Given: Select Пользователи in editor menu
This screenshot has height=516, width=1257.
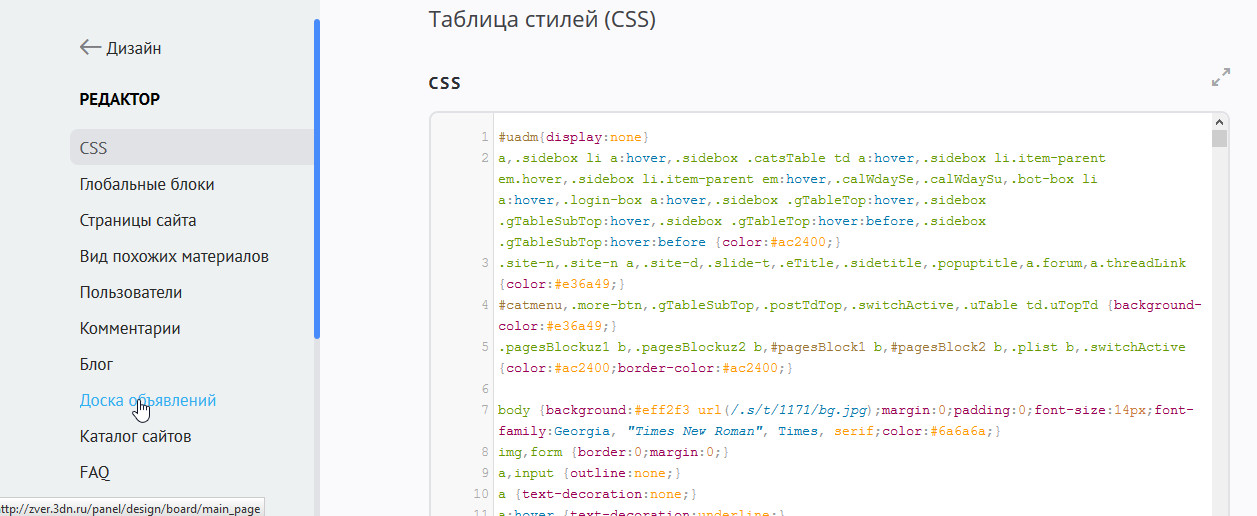Looking at the screenshot, I should pyautogui.click(x=131, y=292).
